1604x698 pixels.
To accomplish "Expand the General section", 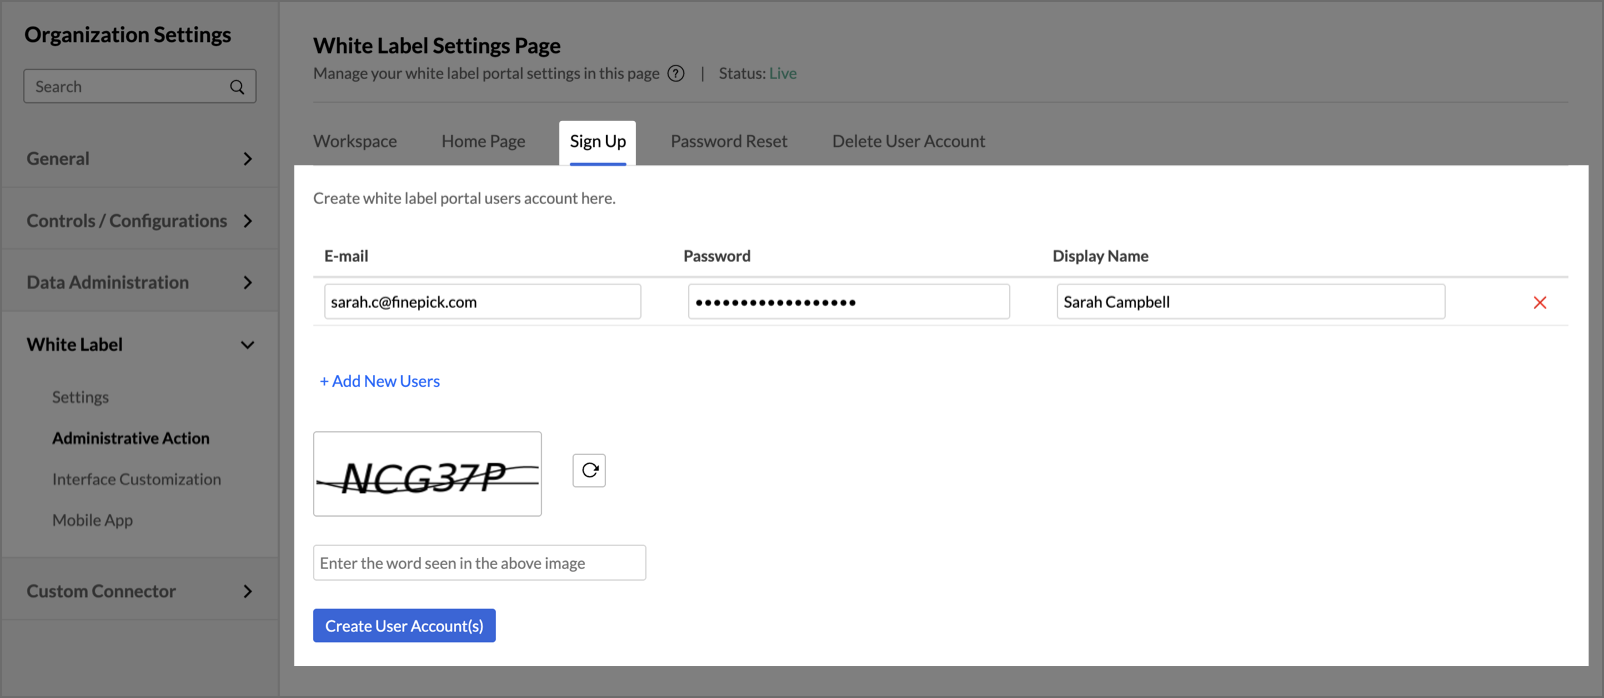I will [140, 158].
